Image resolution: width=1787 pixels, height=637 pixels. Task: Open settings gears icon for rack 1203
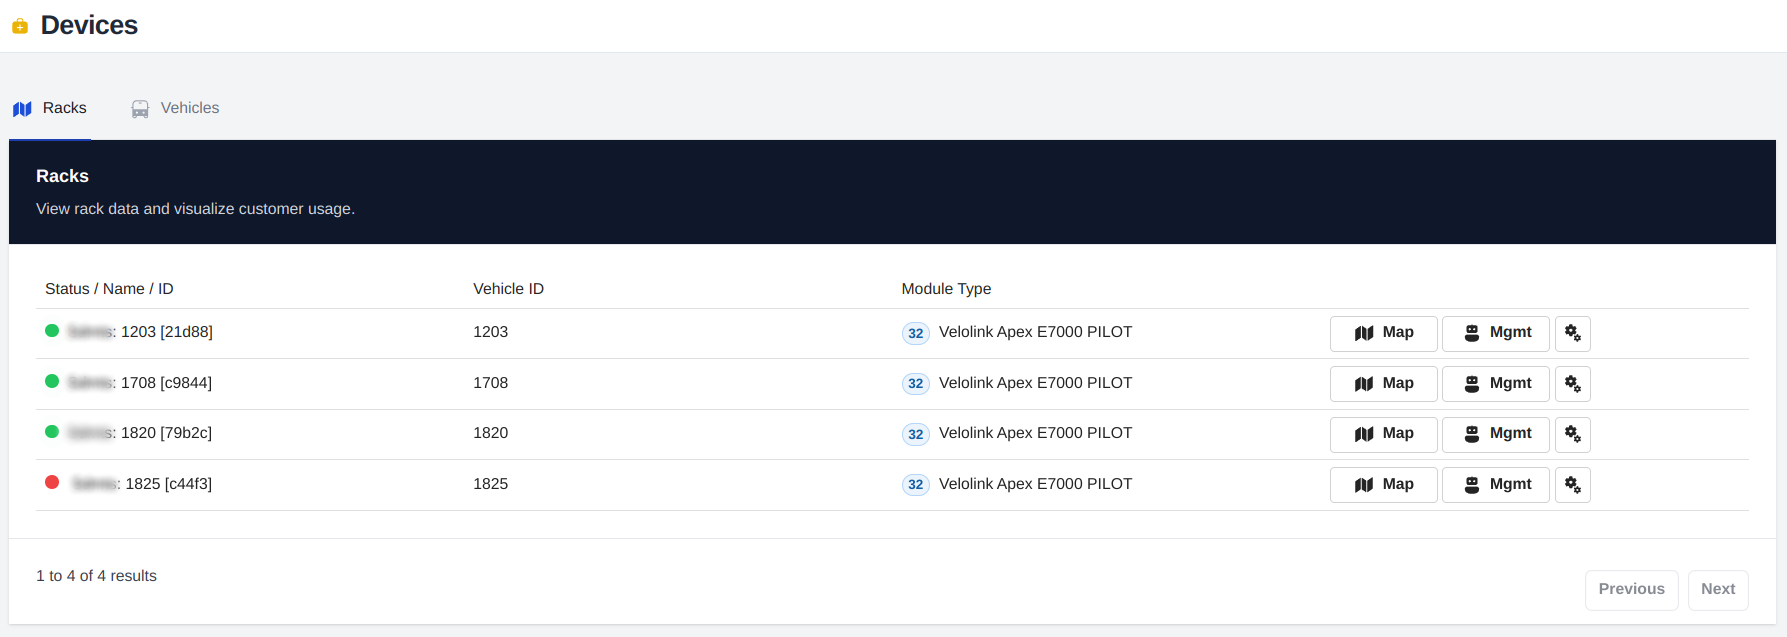(1572, 333)
